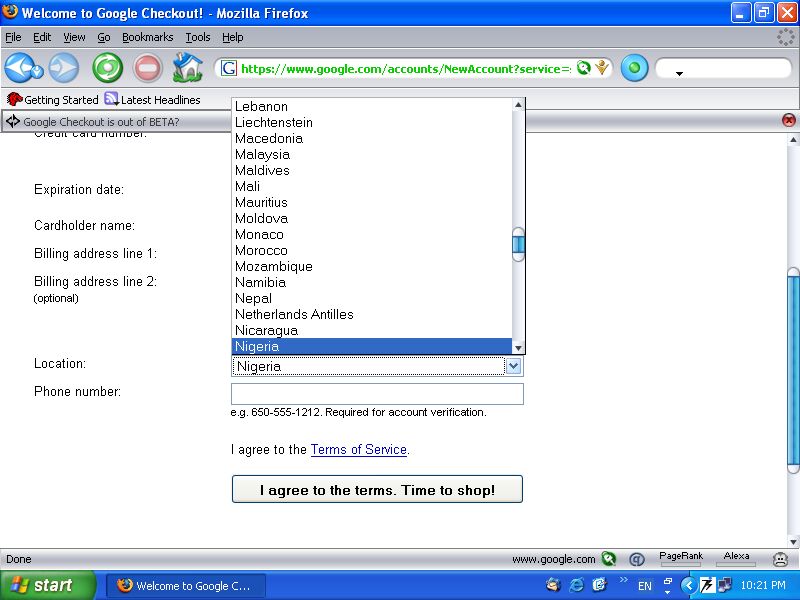The width and height of the screenshot is (800, 600).
Task: Open the third quick launch icon
Action: pos(599,585)
